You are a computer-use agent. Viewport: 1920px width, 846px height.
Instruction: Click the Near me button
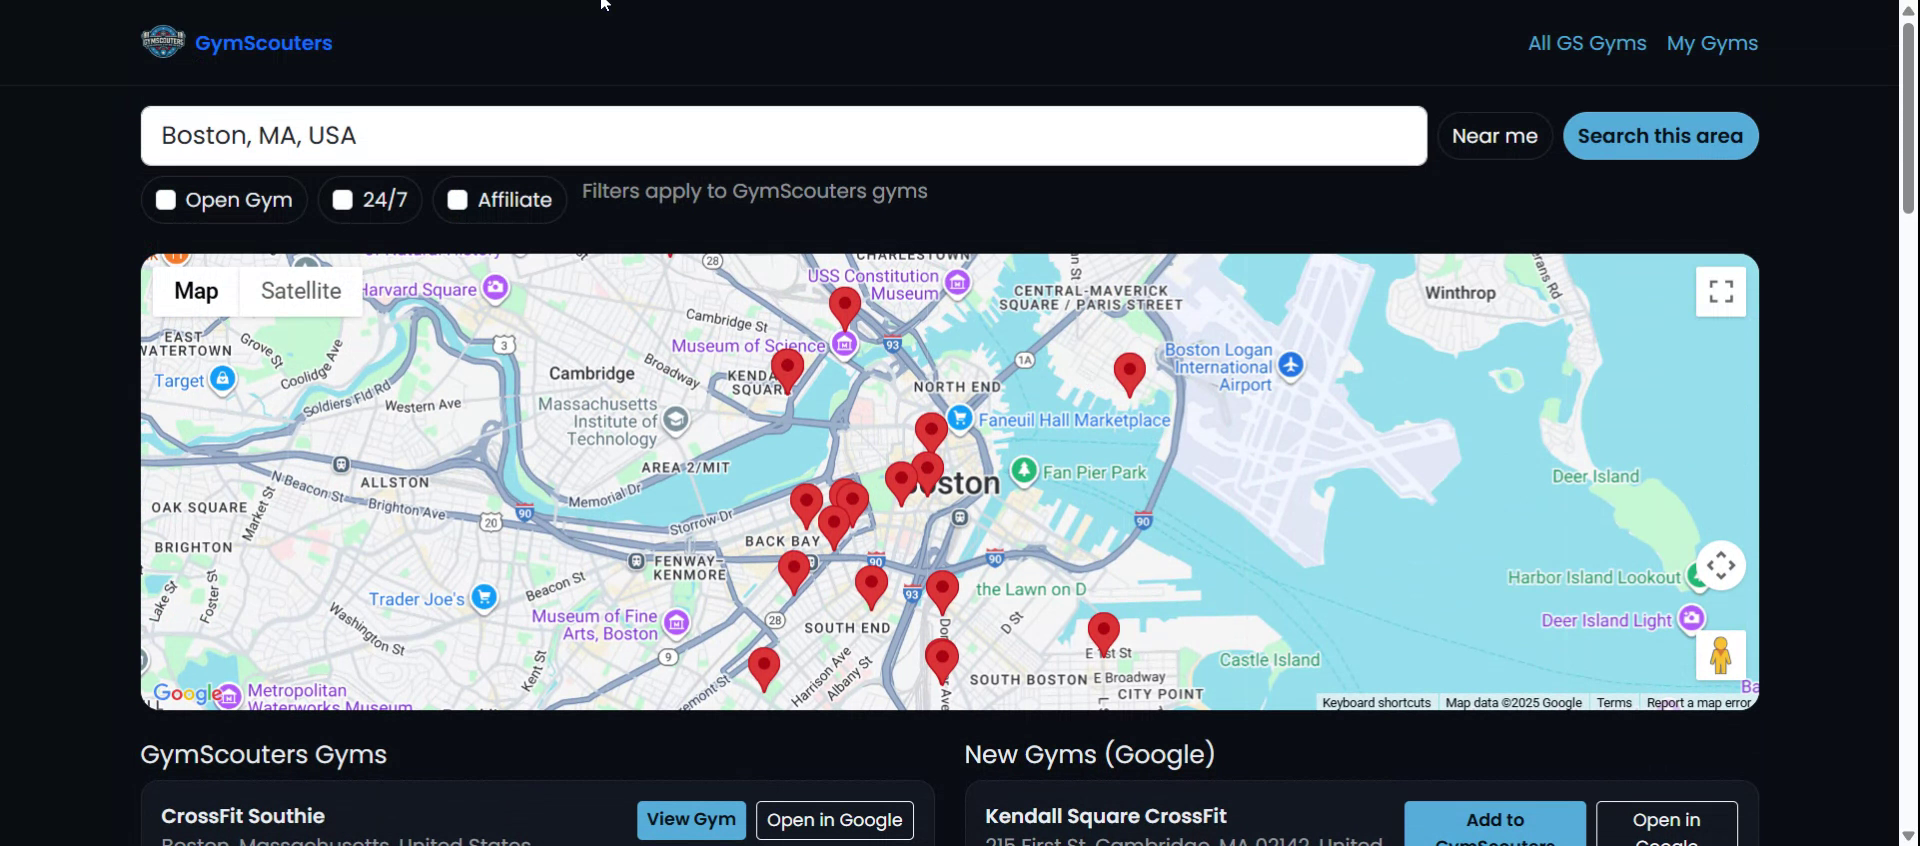click(1494, 136)
